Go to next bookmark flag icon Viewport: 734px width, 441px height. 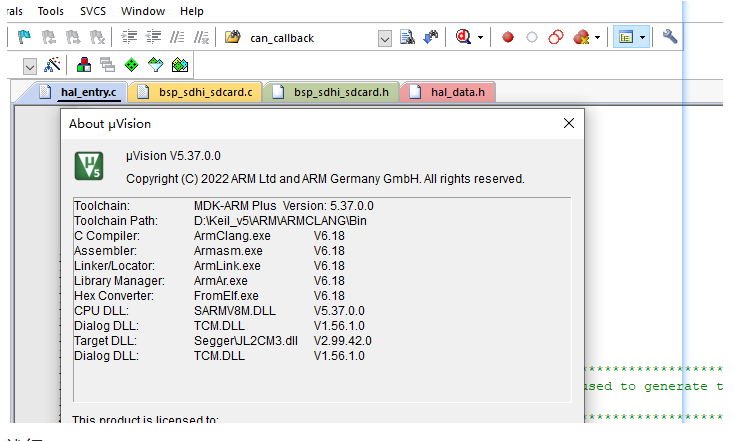[x=73, y=37]
